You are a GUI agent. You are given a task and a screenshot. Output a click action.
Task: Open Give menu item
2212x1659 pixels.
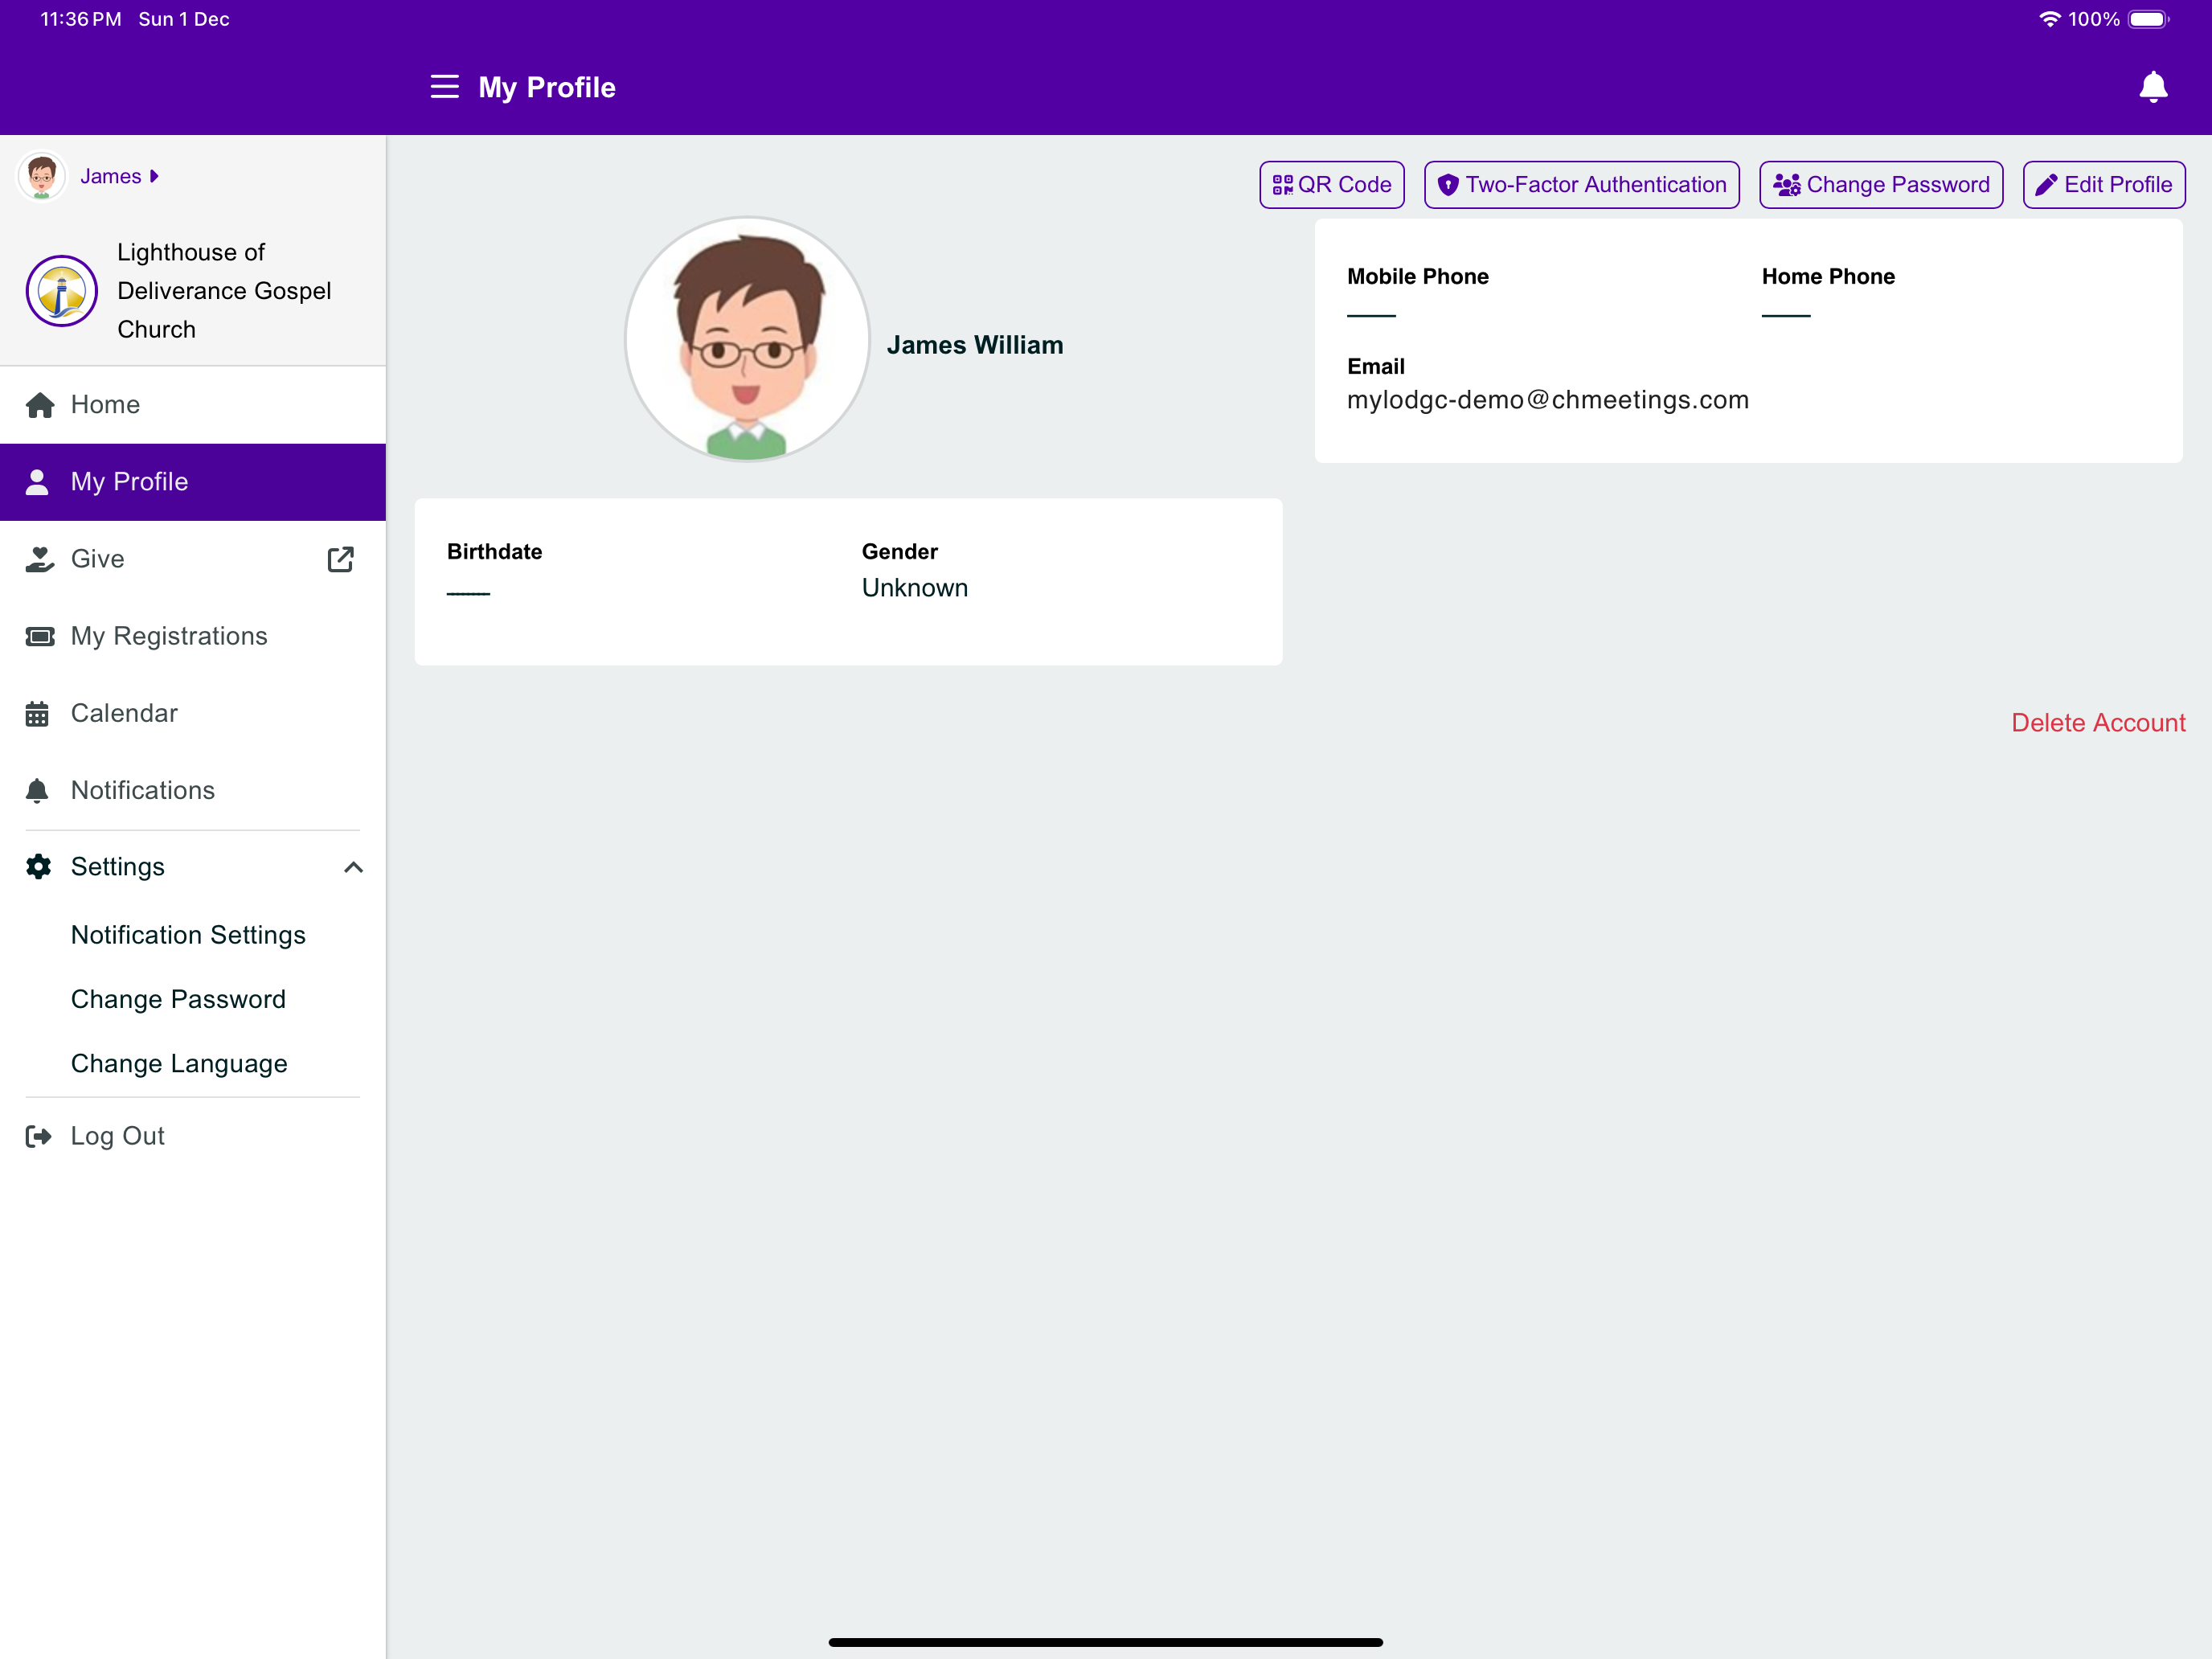(193, 559)
